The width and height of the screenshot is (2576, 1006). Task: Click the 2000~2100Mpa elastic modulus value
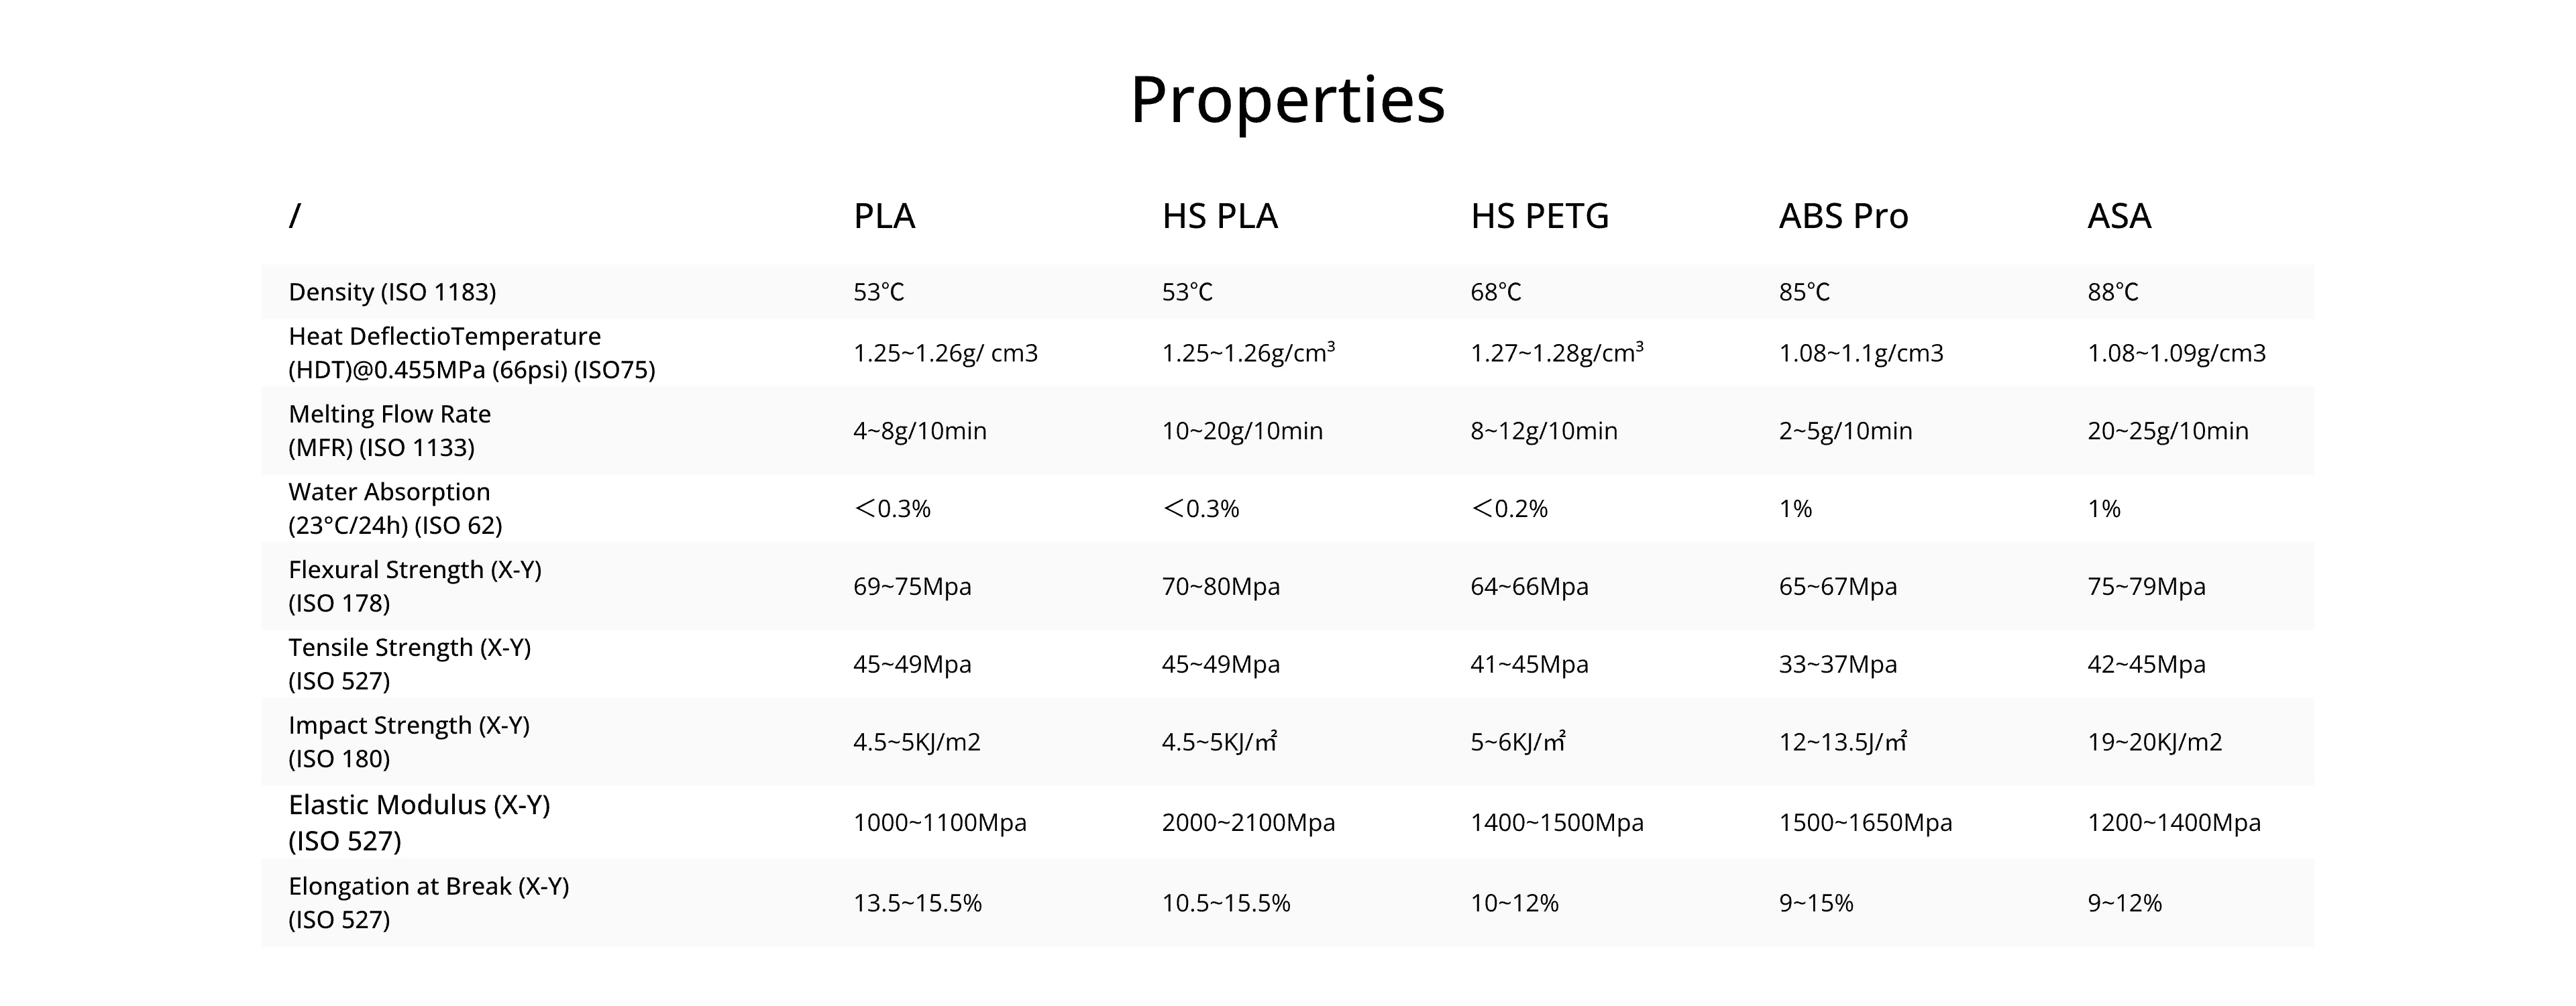[x=1248, y=823]
